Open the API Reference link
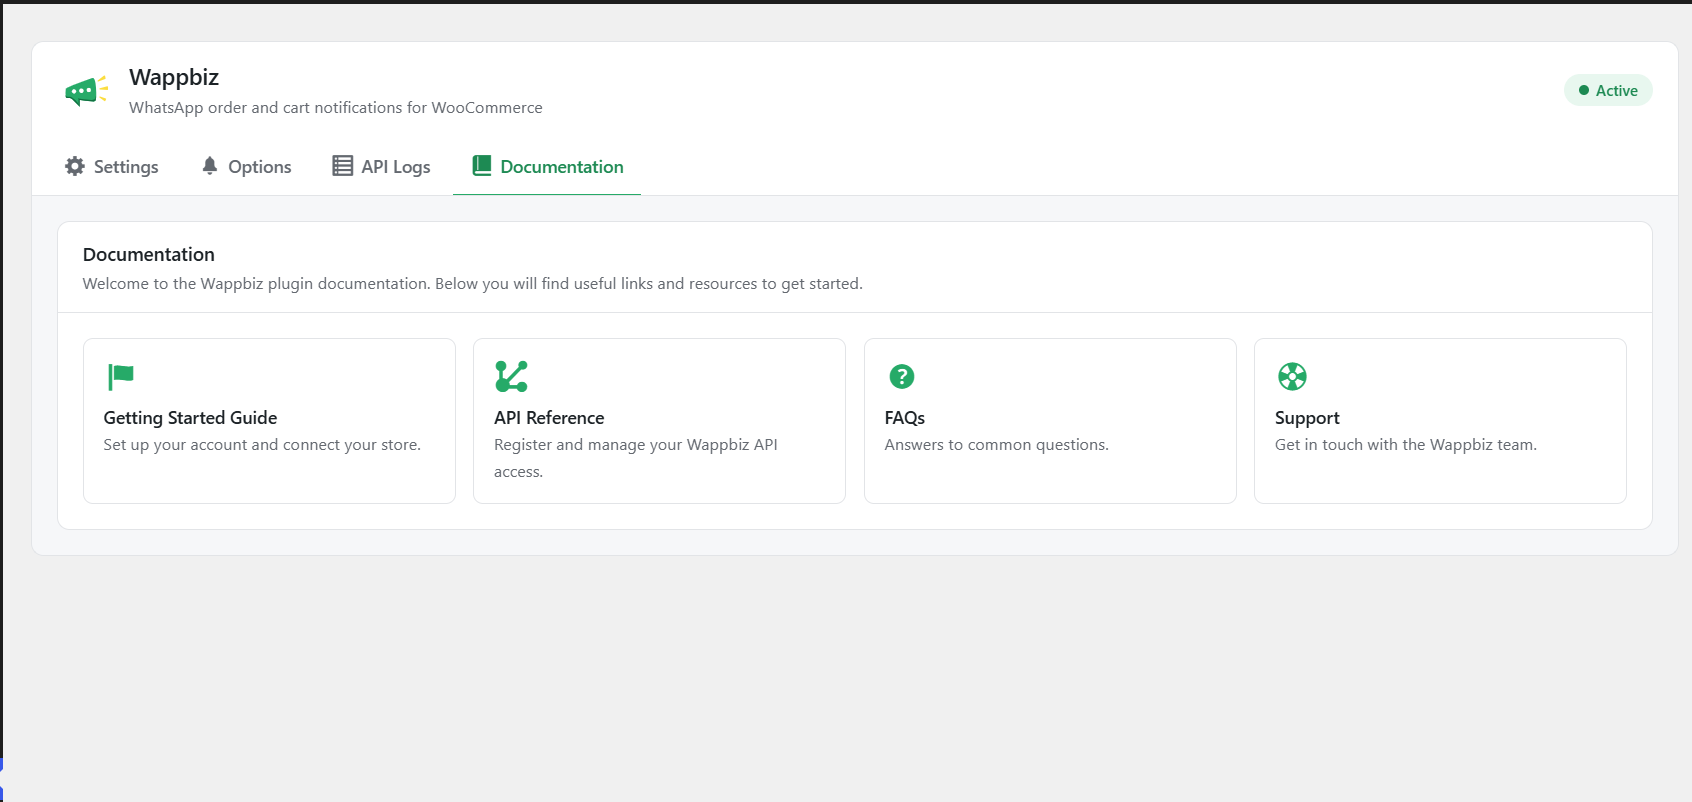This screenshot has width=1692, height=802. [659, 421]
